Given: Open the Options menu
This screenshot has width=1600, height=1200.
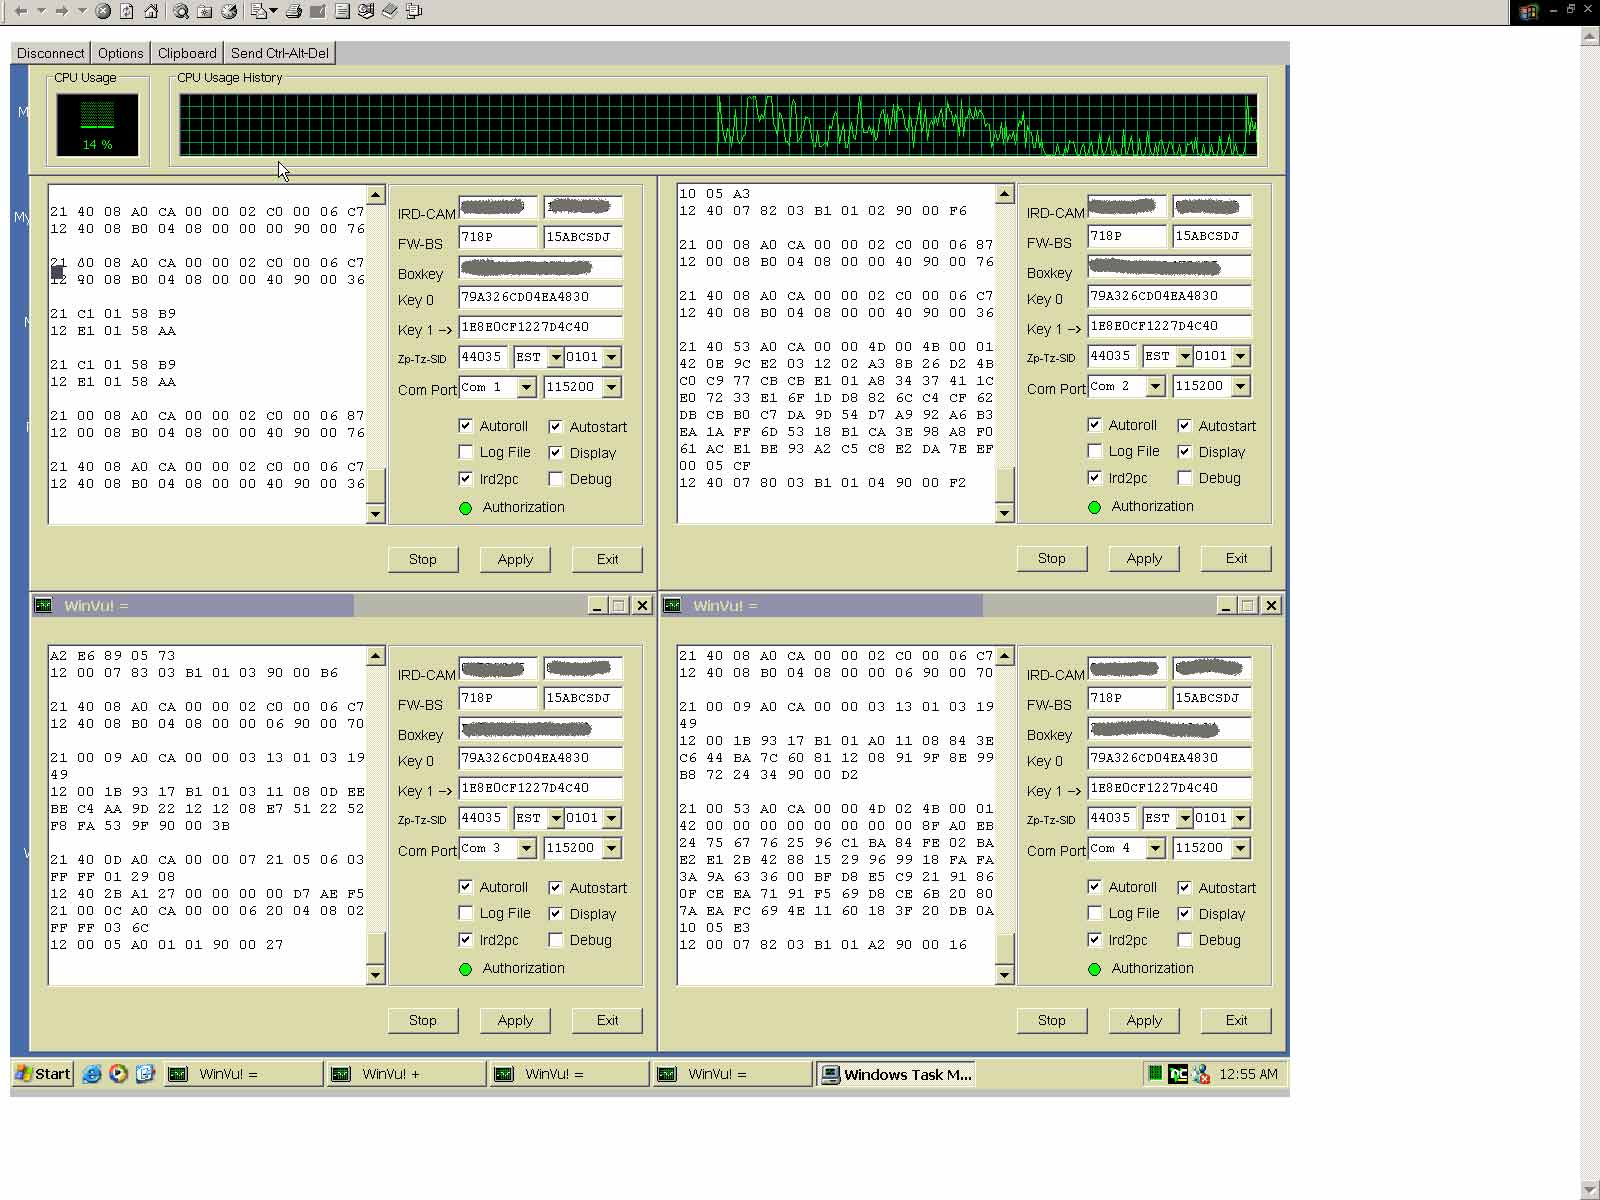Looking at the screenshot, I should (x=120, y=53).
